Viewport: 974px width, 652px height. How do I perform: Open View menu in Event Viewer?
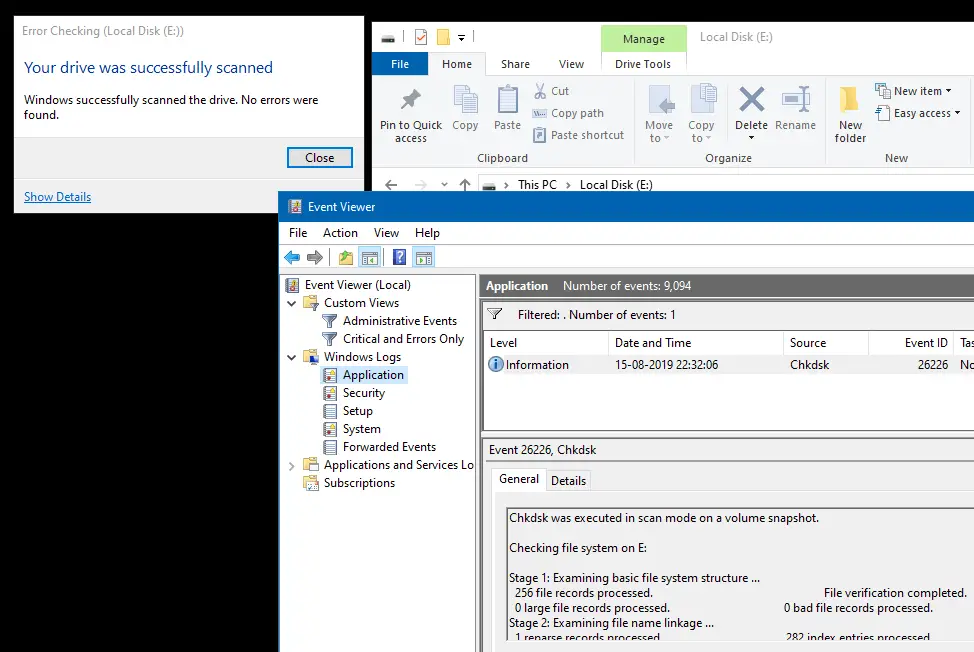[386, 233]
